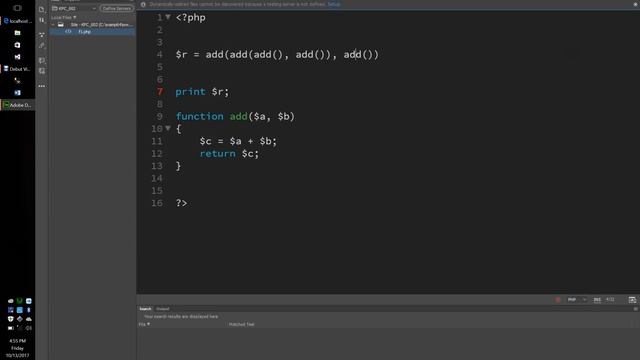Close the testing server notification bar
Viewport: 640px width, 360px height.
(x=636, y=4)
